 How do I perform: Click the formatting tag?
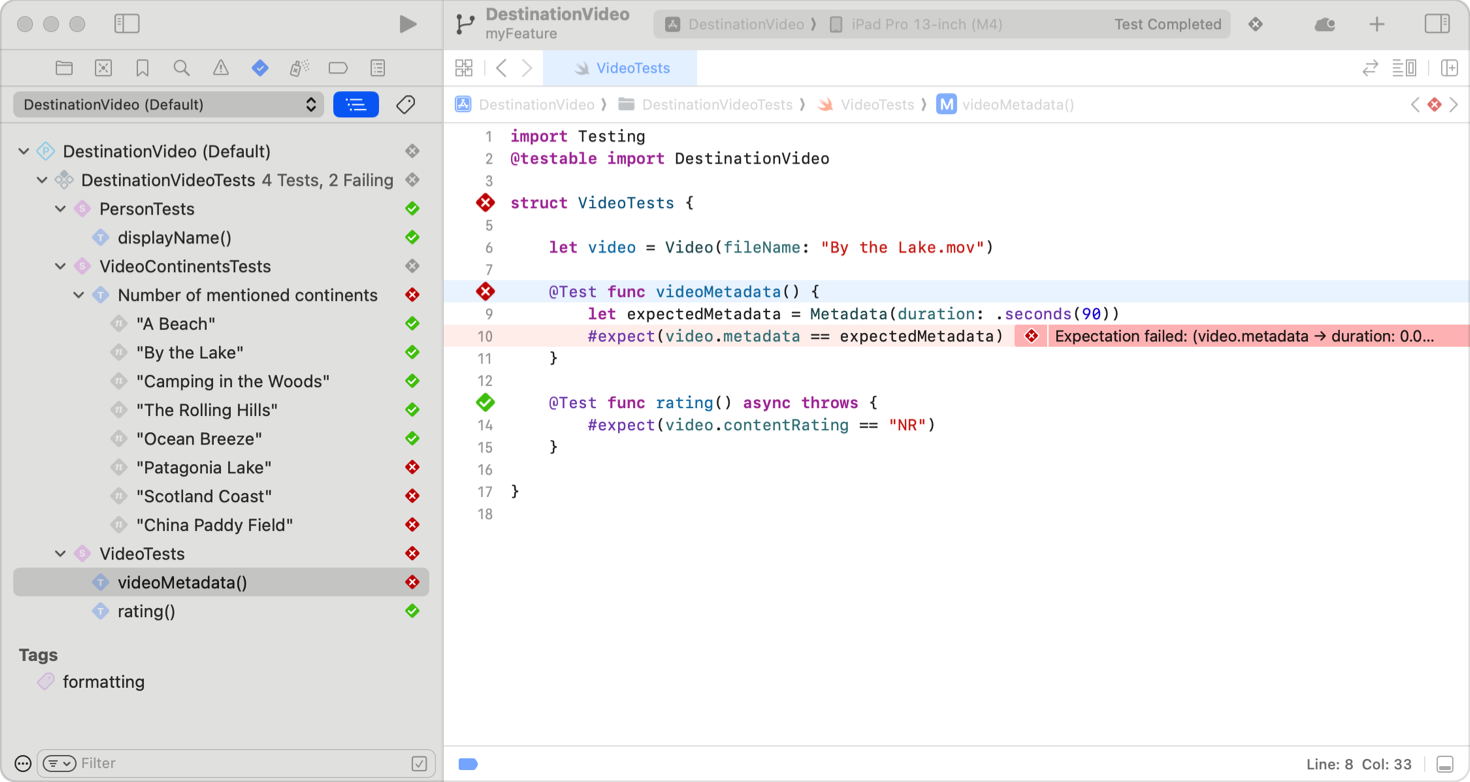pyautogui.click(x=103, y=682)
